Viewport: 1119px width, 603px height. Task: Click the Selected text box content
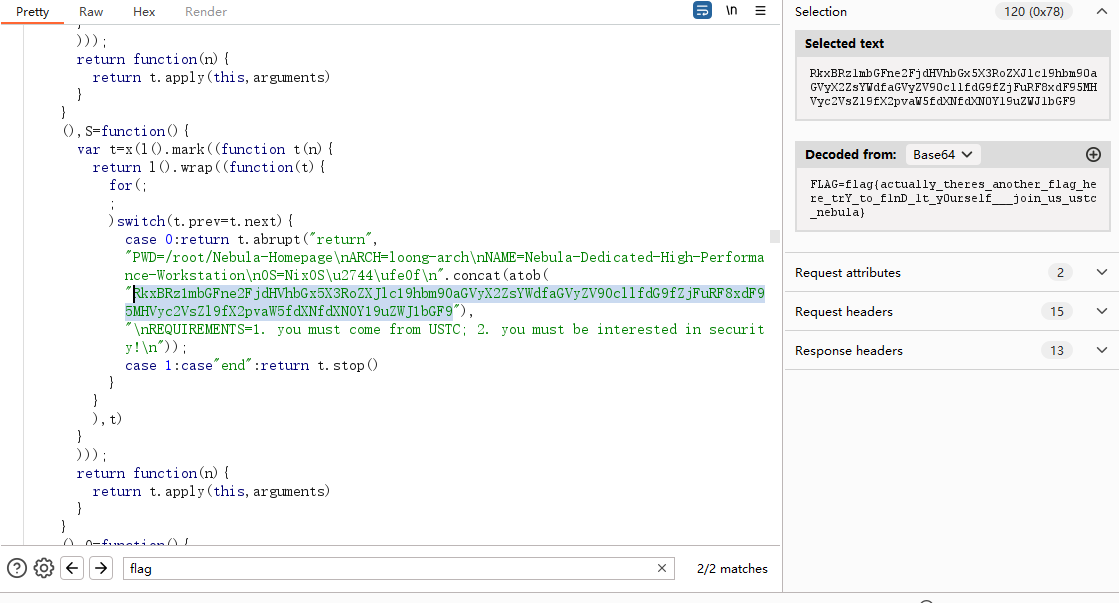click(x=953, y=87)
